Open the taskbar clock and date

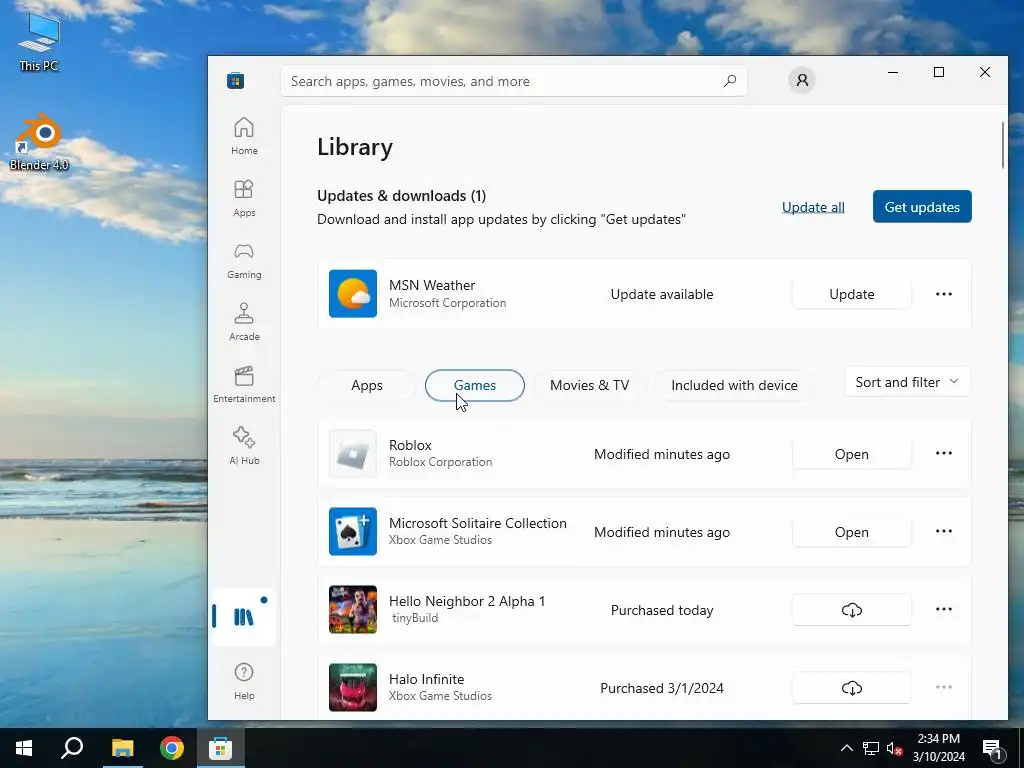pos(938,748)
